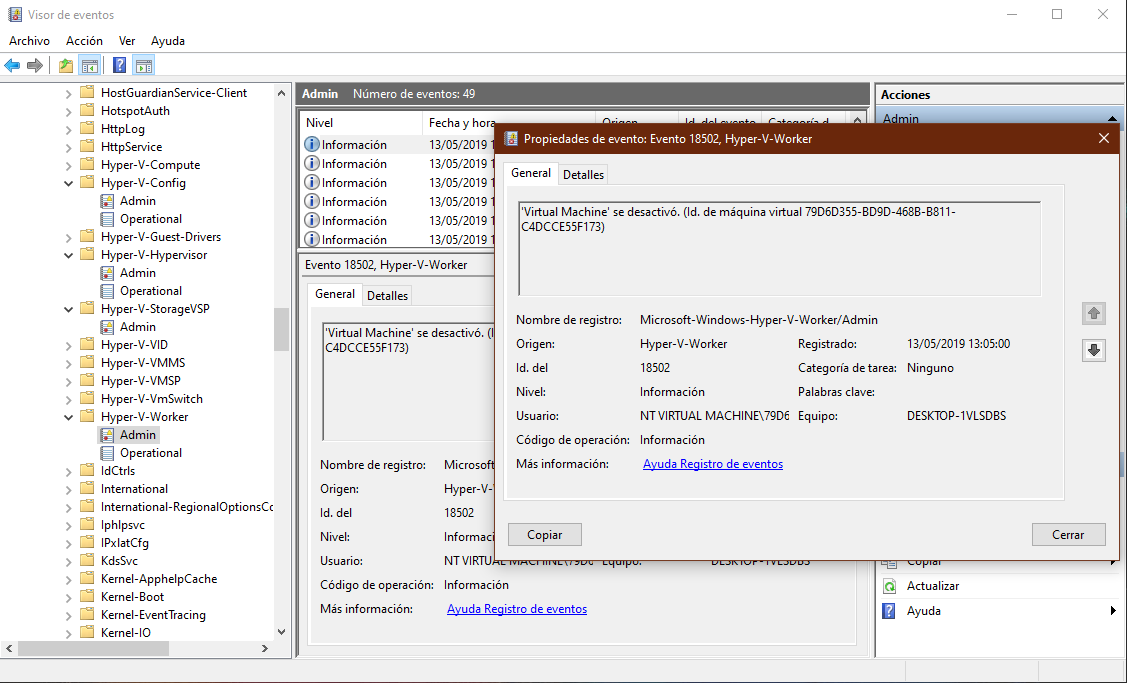Collapse the Hyper-V-Hypervisor tree node
The image size is (1127, 683).
pos(68,255)
